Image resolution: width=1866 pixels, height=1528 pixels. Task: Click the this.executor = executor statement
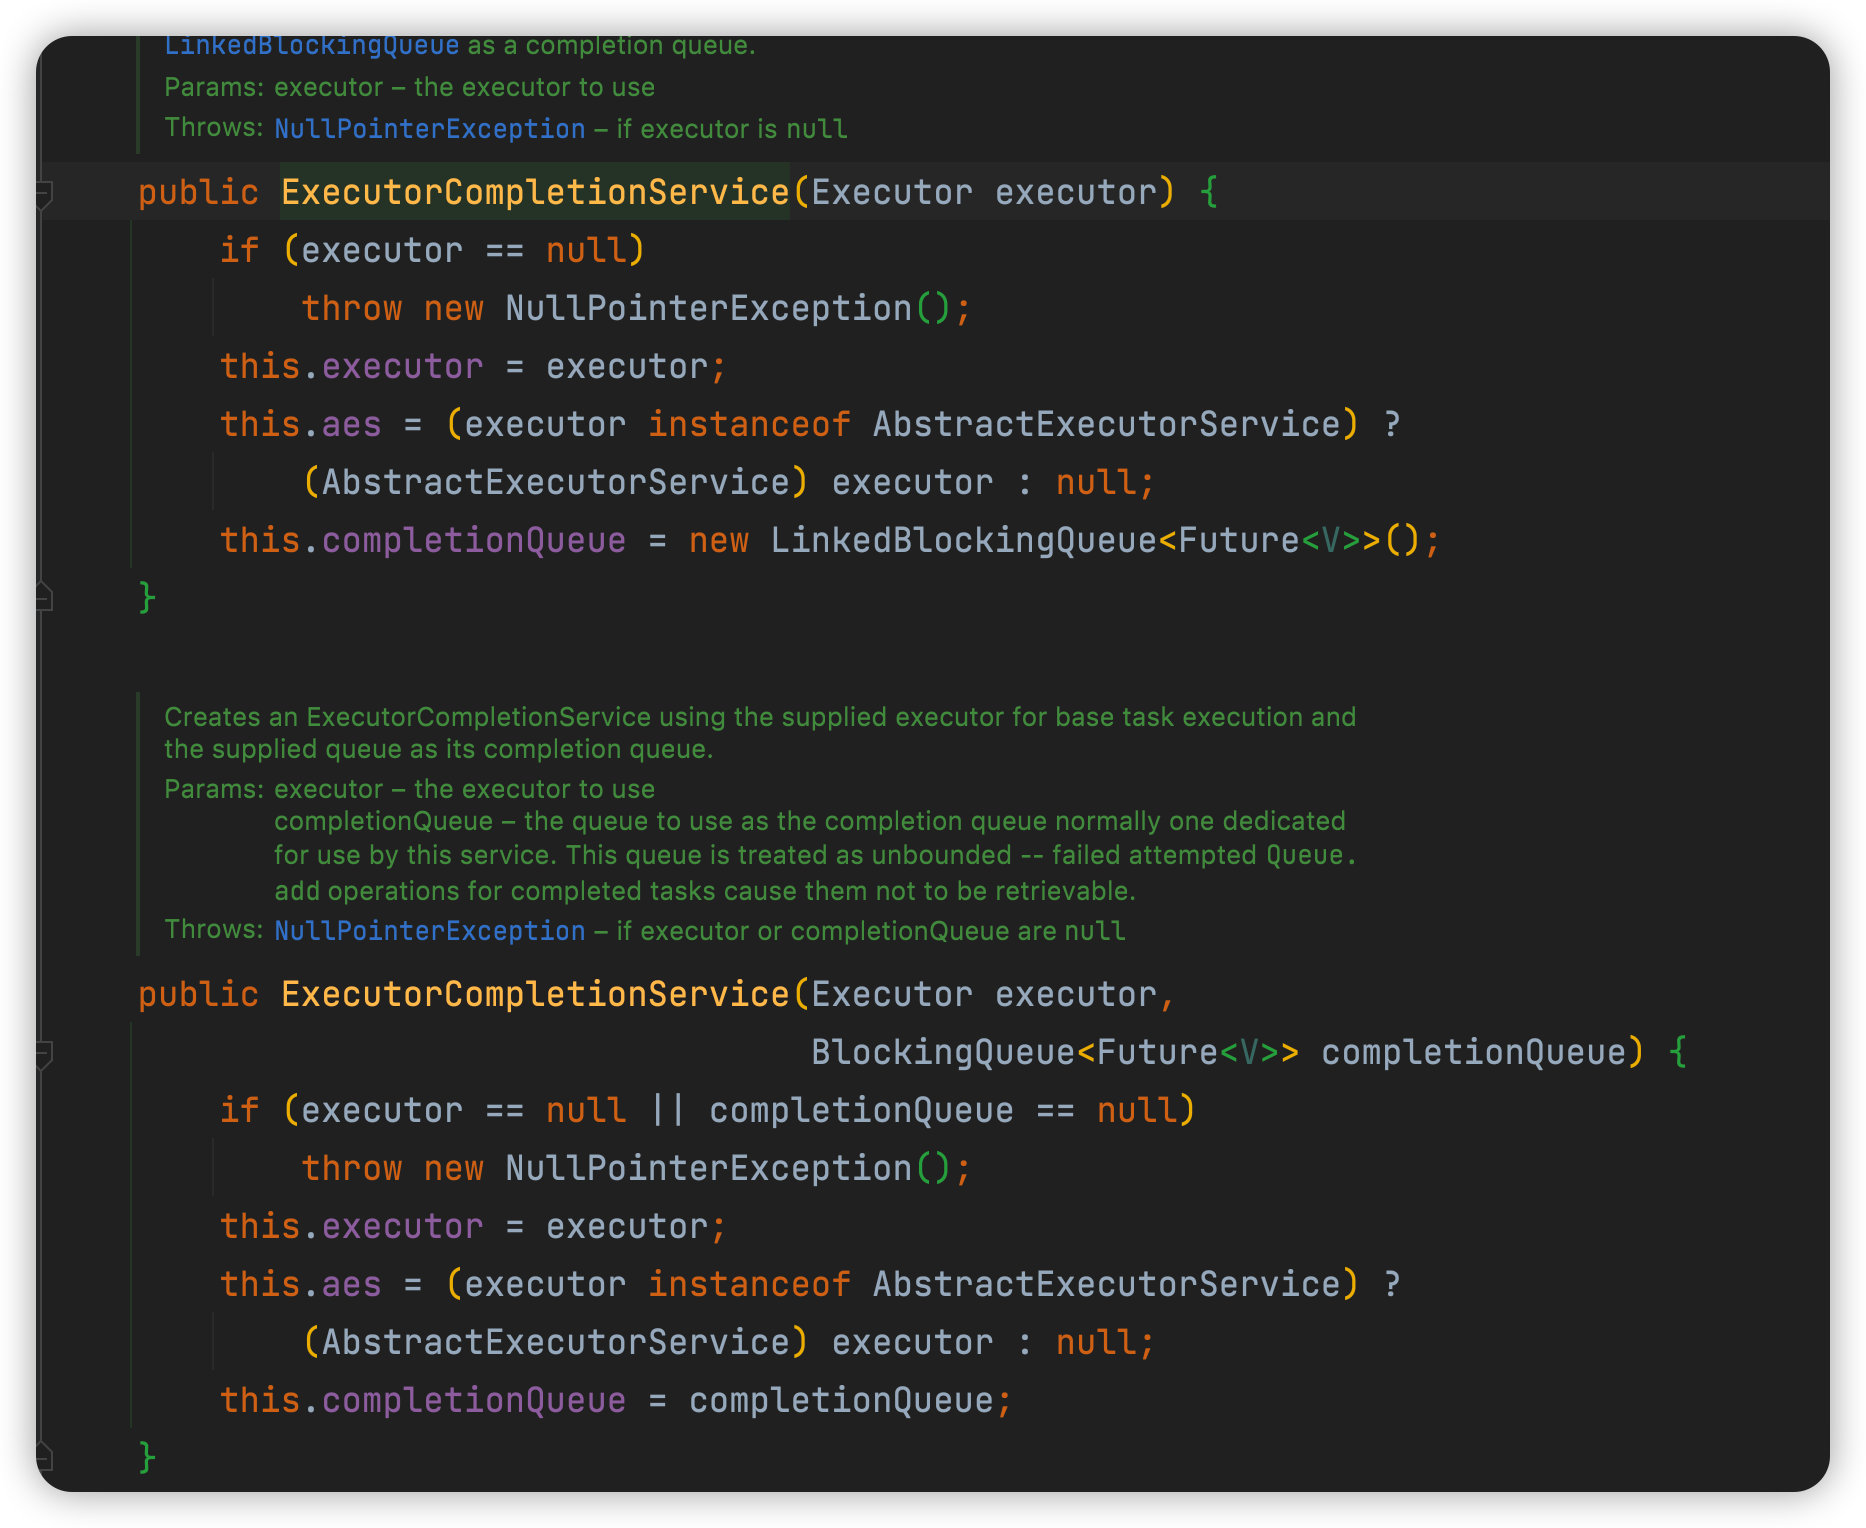tap(472, 365)
